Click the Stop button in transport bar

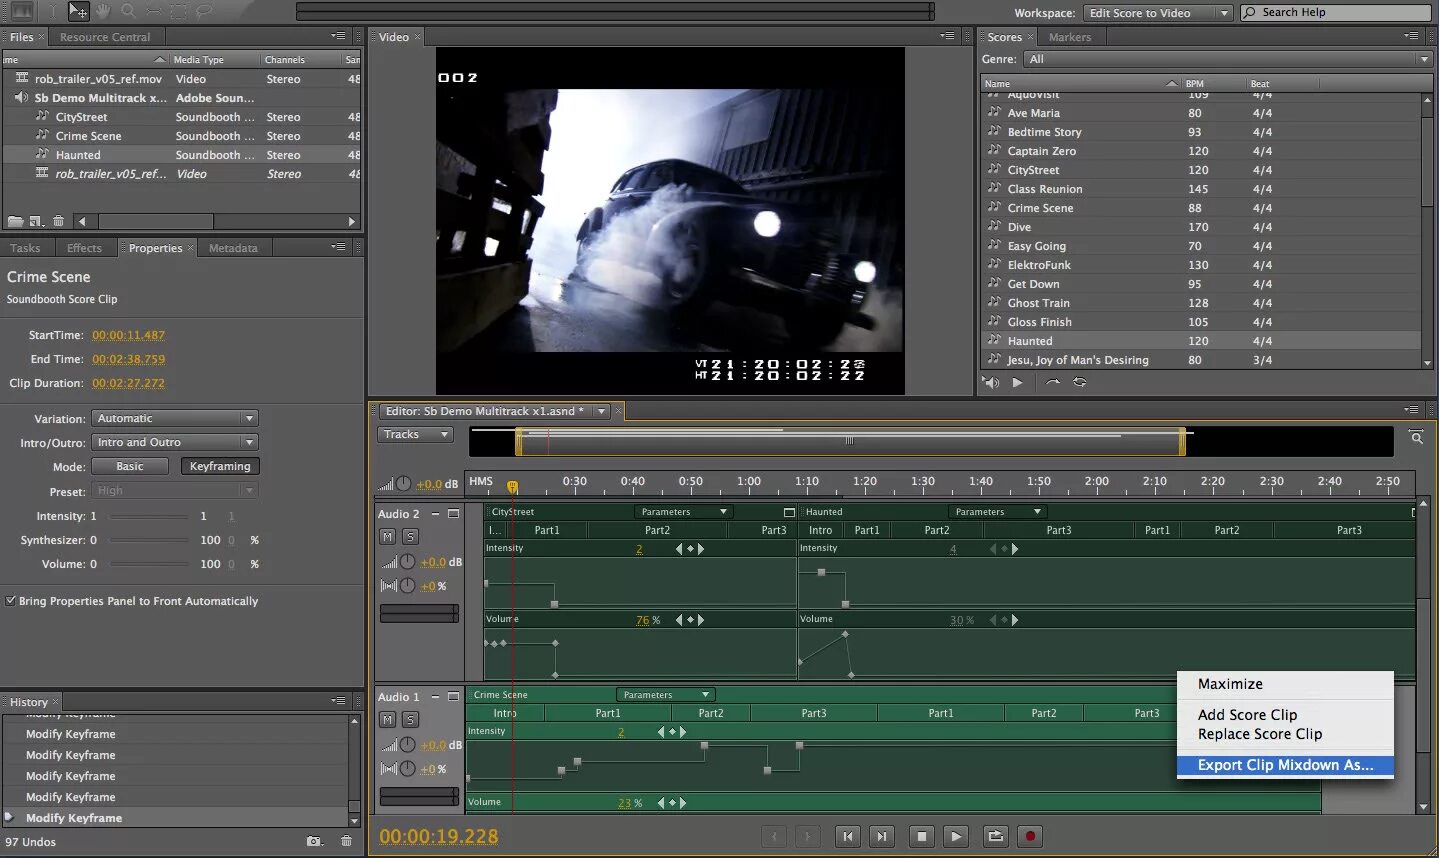(x=921, y=836)
